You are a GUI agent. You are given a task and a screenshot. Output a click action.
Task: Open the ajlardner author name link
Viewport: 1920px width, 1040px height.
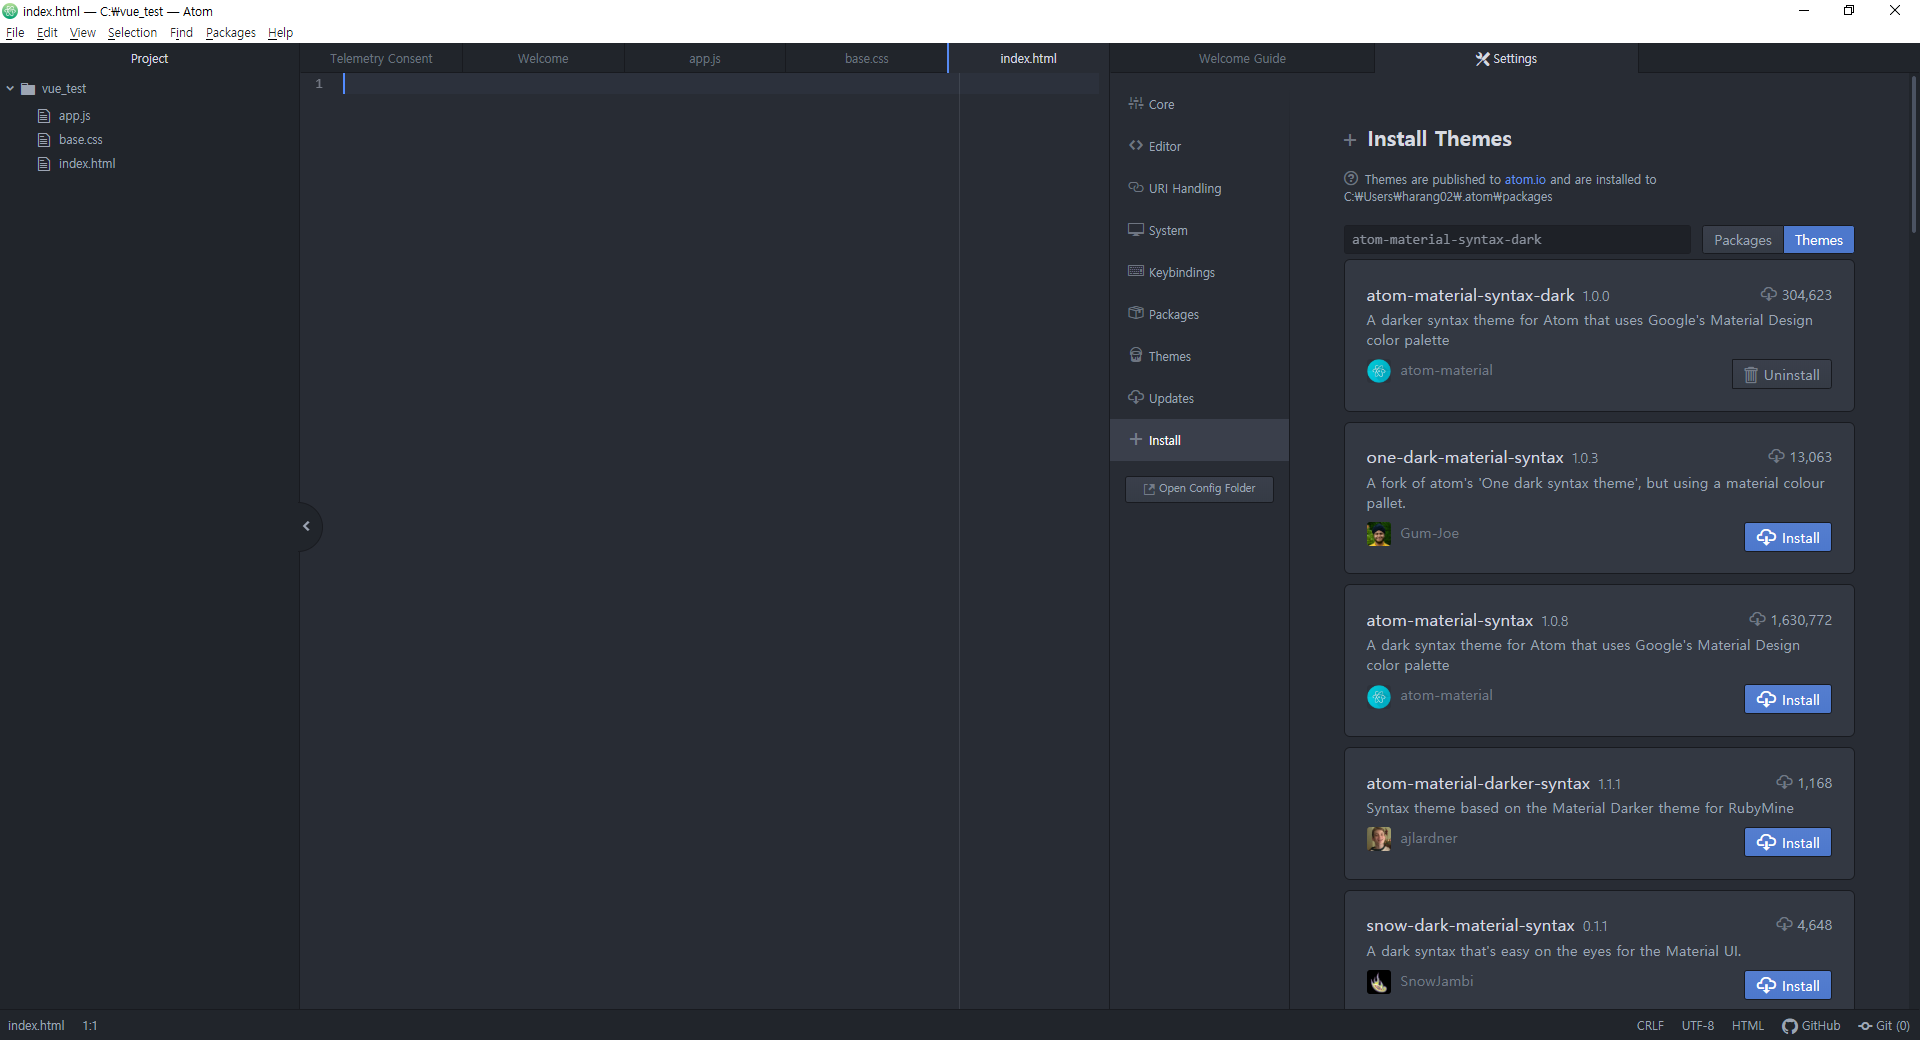click(1429, 839)
